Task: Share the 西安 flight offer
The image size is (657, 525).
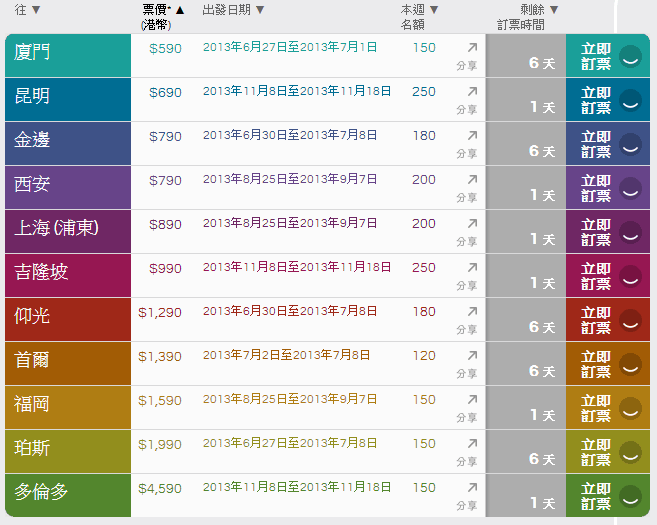Action: (472, 179)
